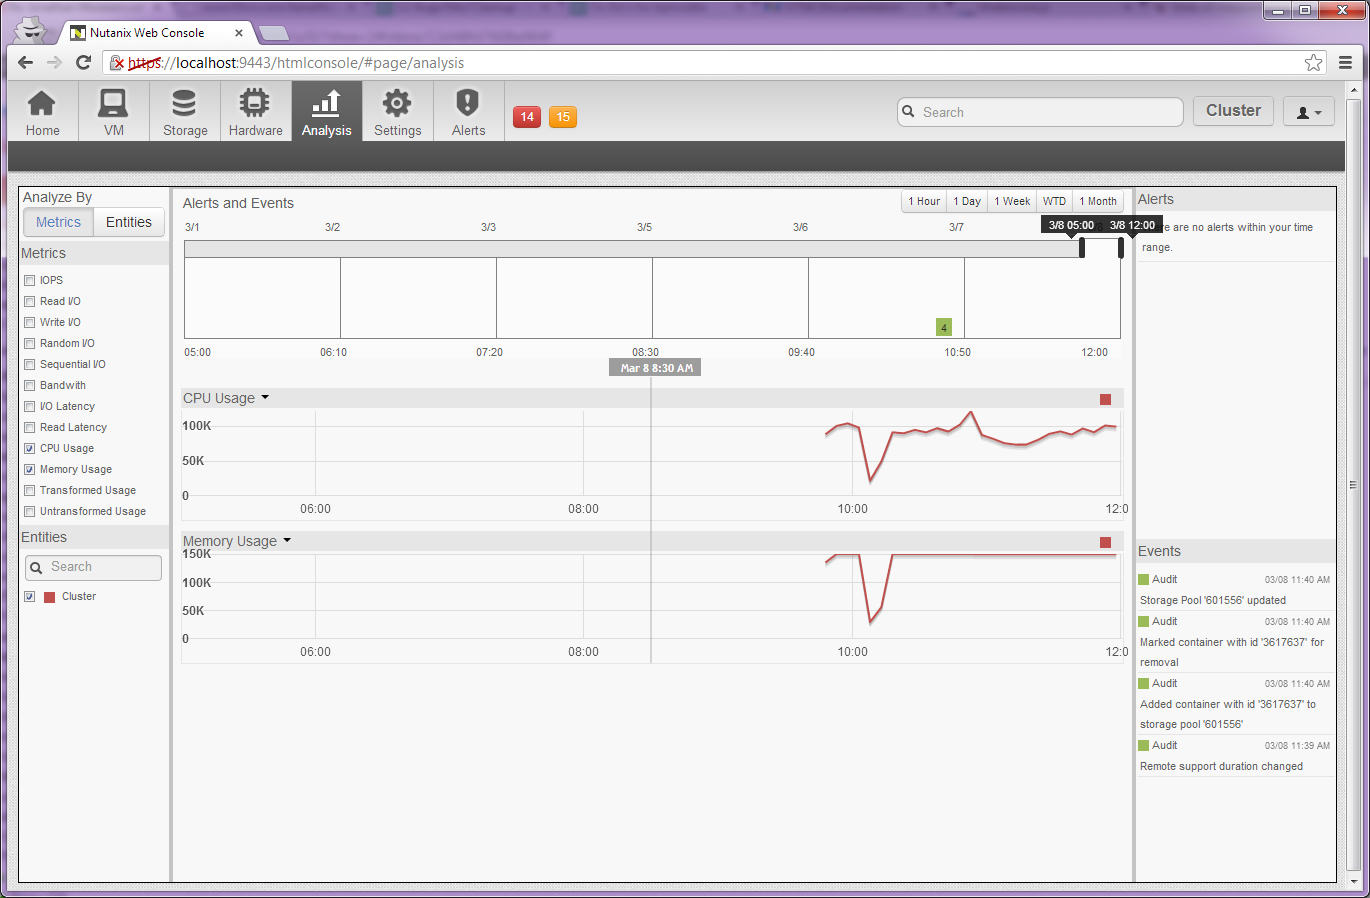Click the left timeline range handle
This screenshot has width=1370, height=898.
pyautogui.click(x=1082, y=248)
